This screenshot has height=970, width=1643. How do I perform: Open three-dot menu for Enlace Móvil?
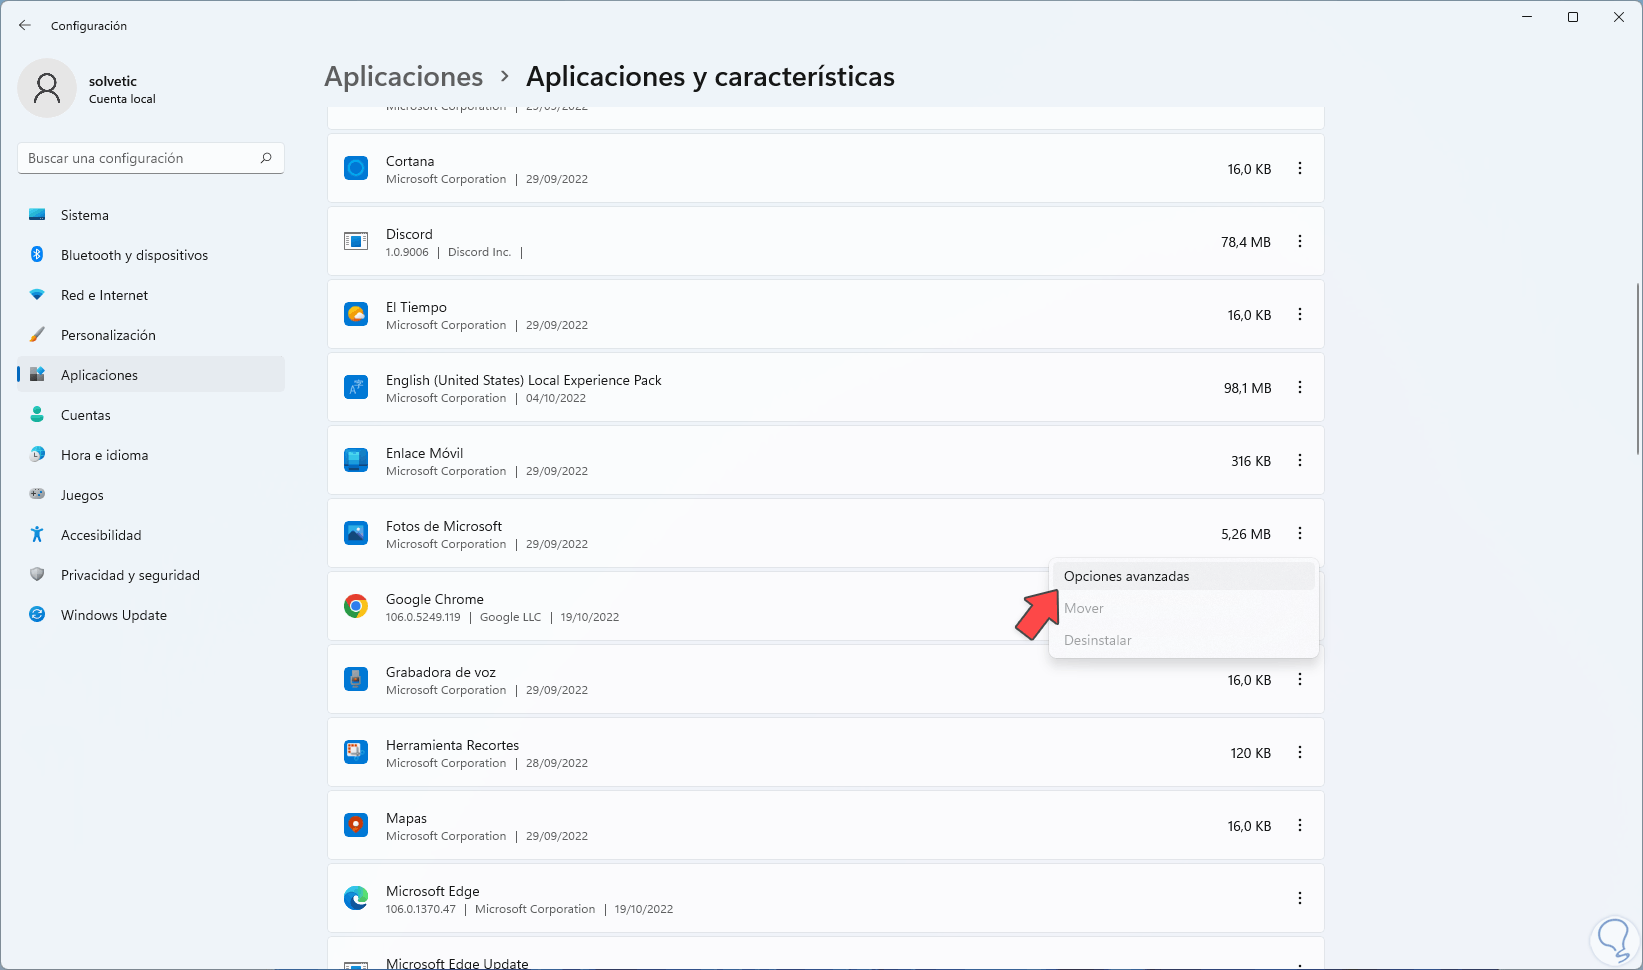(x=1300, y=460)
